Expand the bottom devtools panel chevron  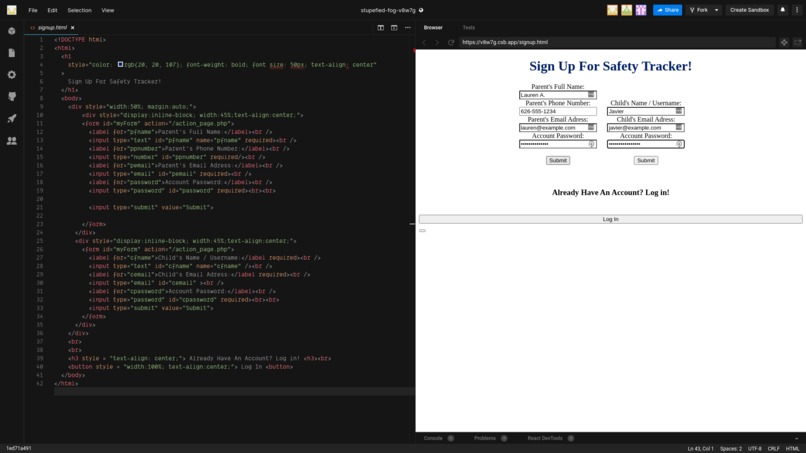796,439
